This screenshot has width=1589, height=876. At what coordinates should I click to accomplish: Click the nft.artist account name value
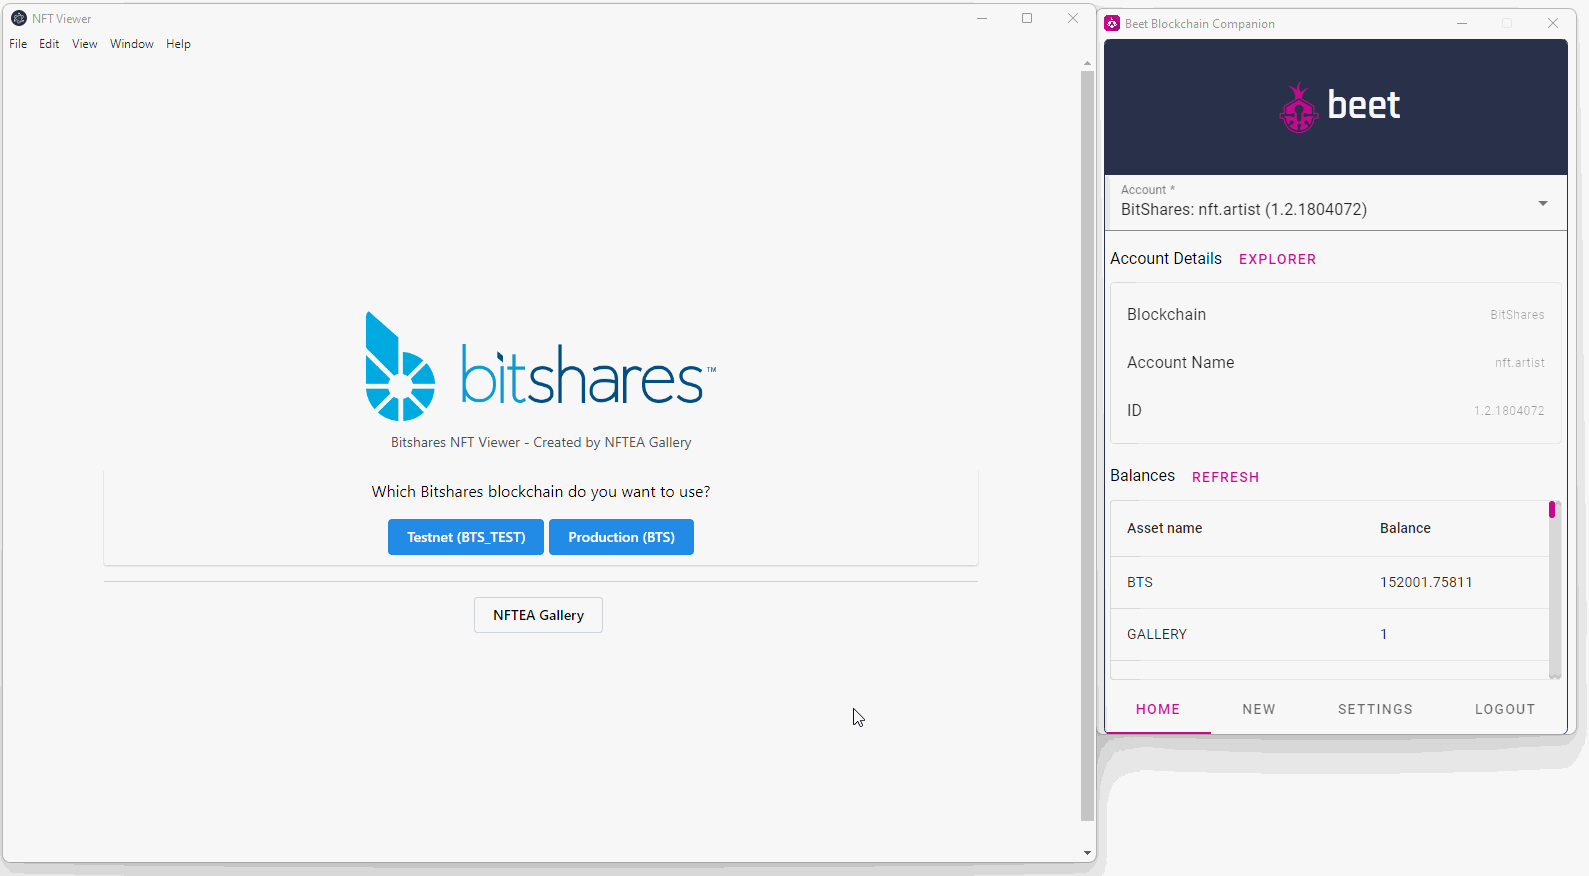point(1520,363)
